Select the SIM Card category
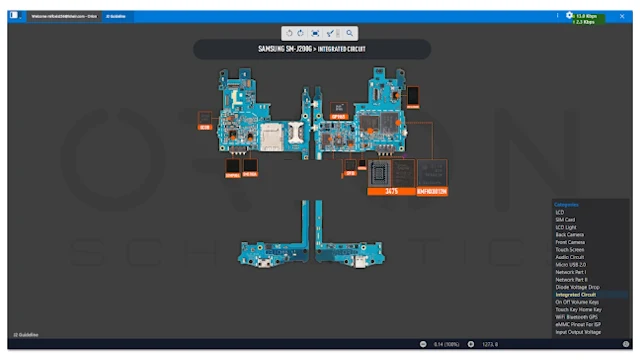 [x=565, y=220]
